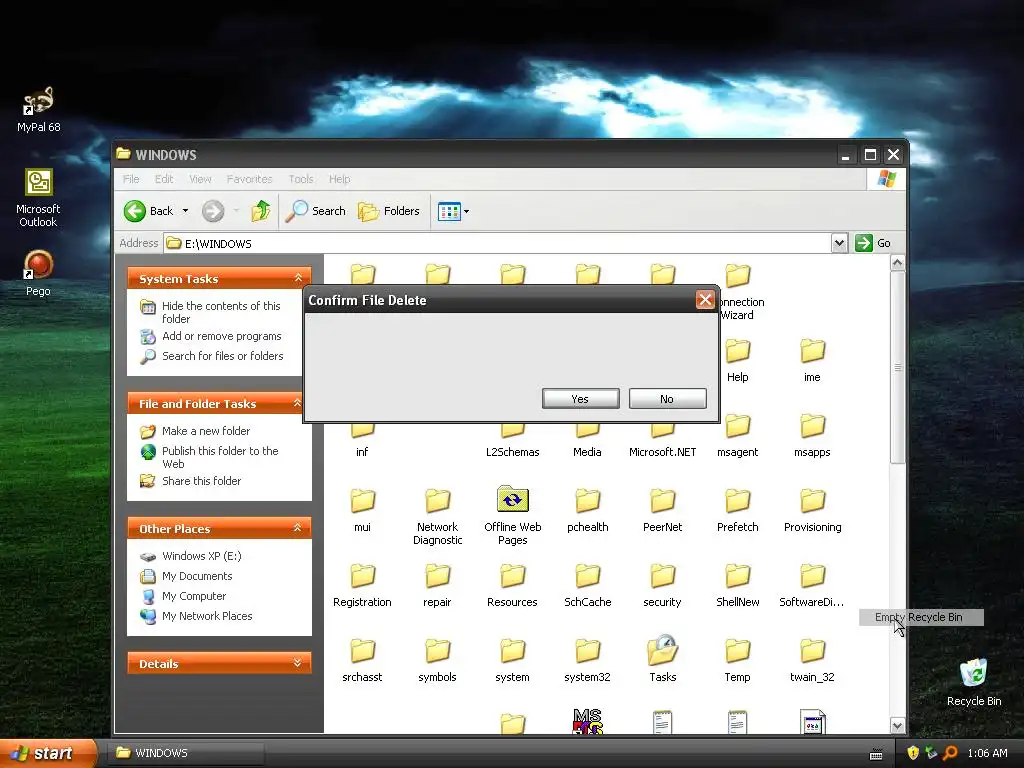Select the Resources folder
The image size is (1024, 768).
point(513,585)
